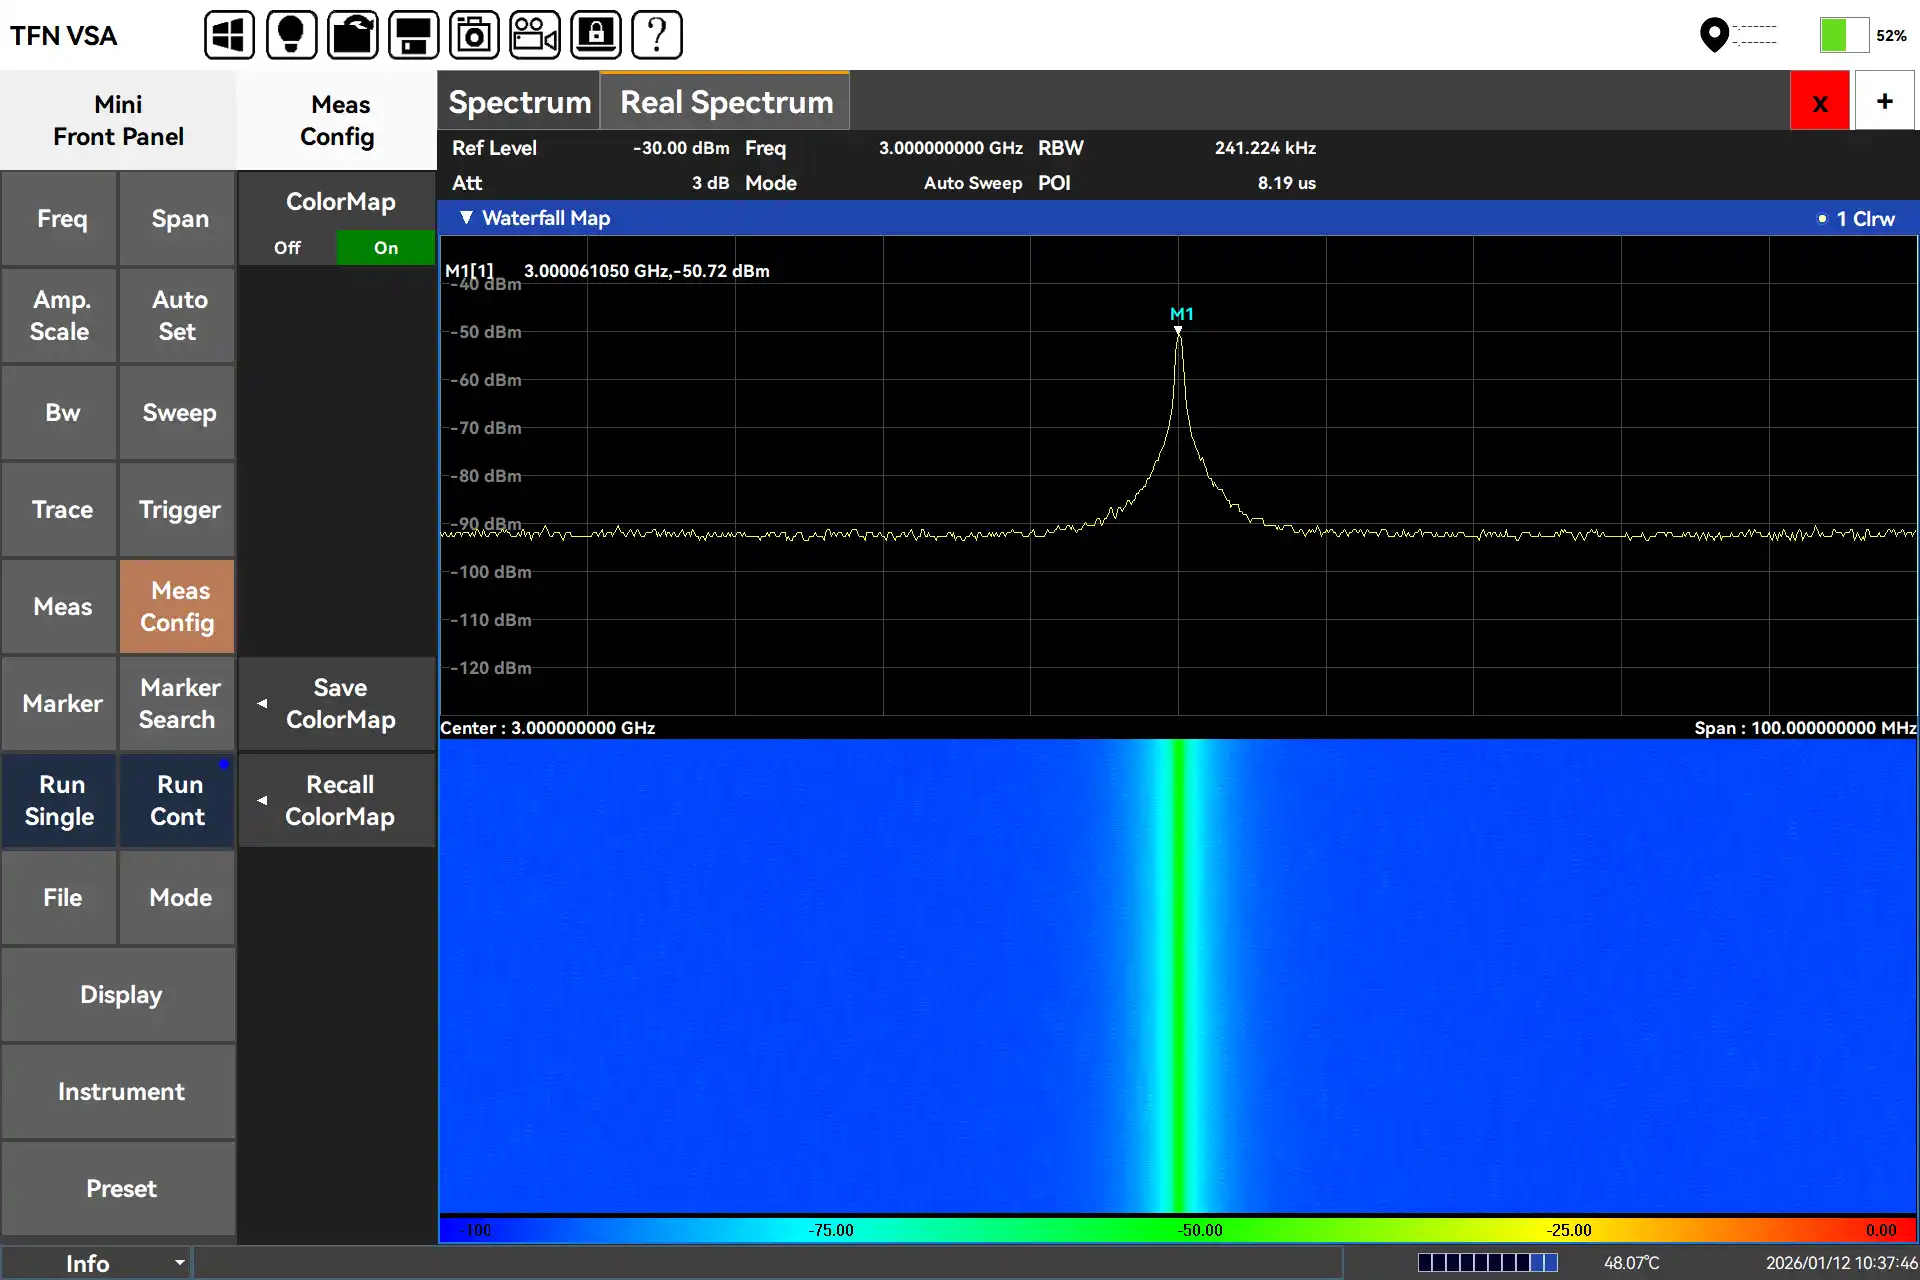The height and width of the screenshot is (1280, 1920).
Task: Turn ColorMap On
Action: pyautogui.click(x=386, y=248)
